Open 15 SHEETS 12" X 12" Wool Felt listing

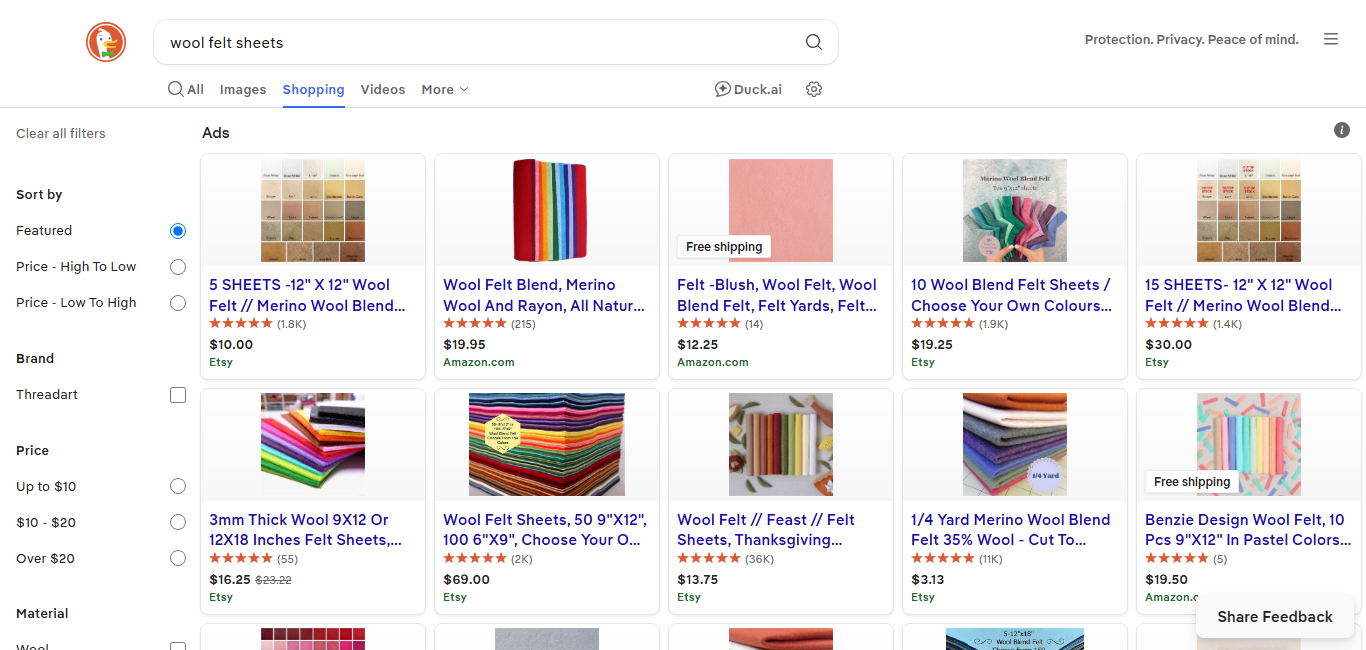(x=1243, y=295)
